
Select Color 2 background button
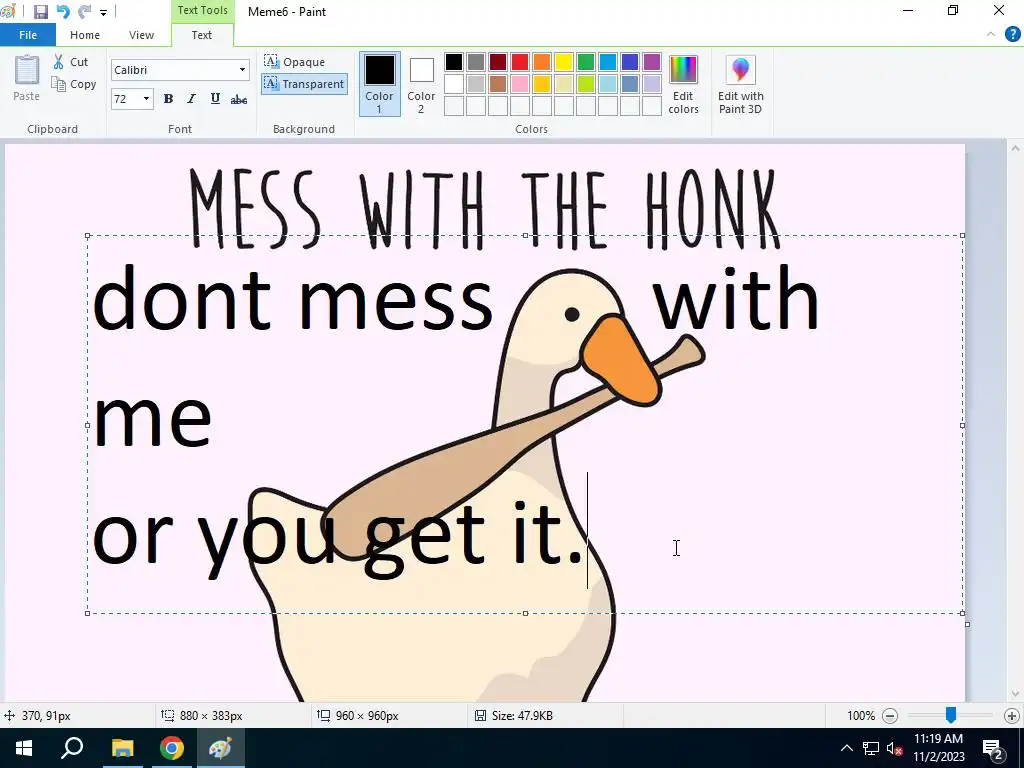421,84
